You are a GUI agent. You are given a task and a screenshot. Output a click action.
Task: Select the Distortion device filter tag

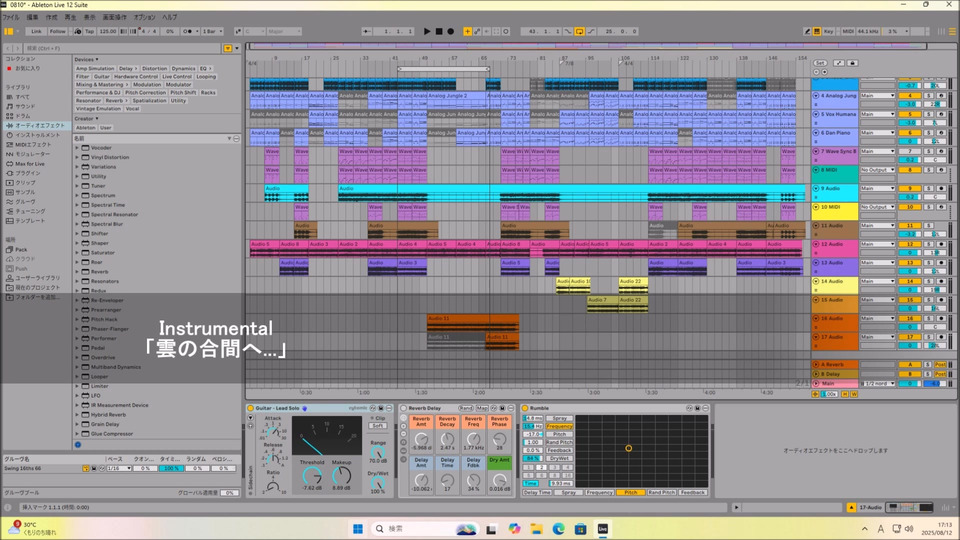tap(154, 68)
